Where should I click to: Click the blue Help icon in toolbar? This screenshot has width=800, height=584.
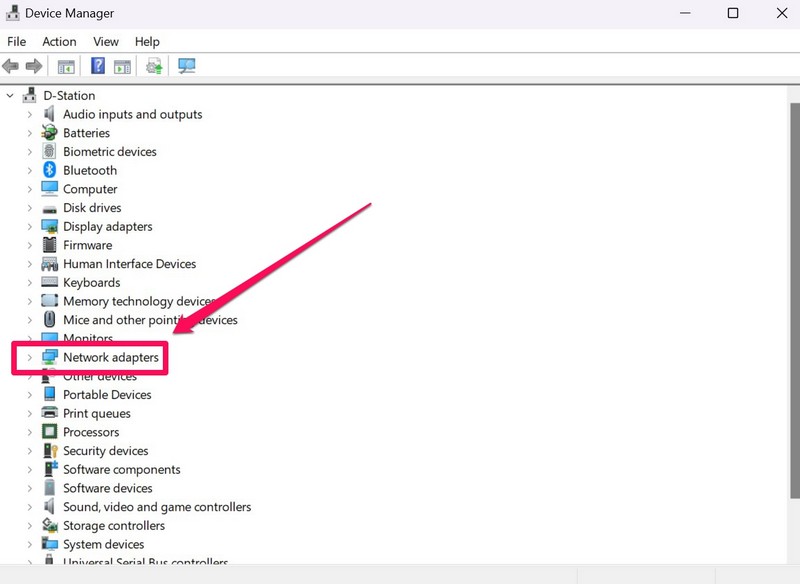(x=98, y=66)
